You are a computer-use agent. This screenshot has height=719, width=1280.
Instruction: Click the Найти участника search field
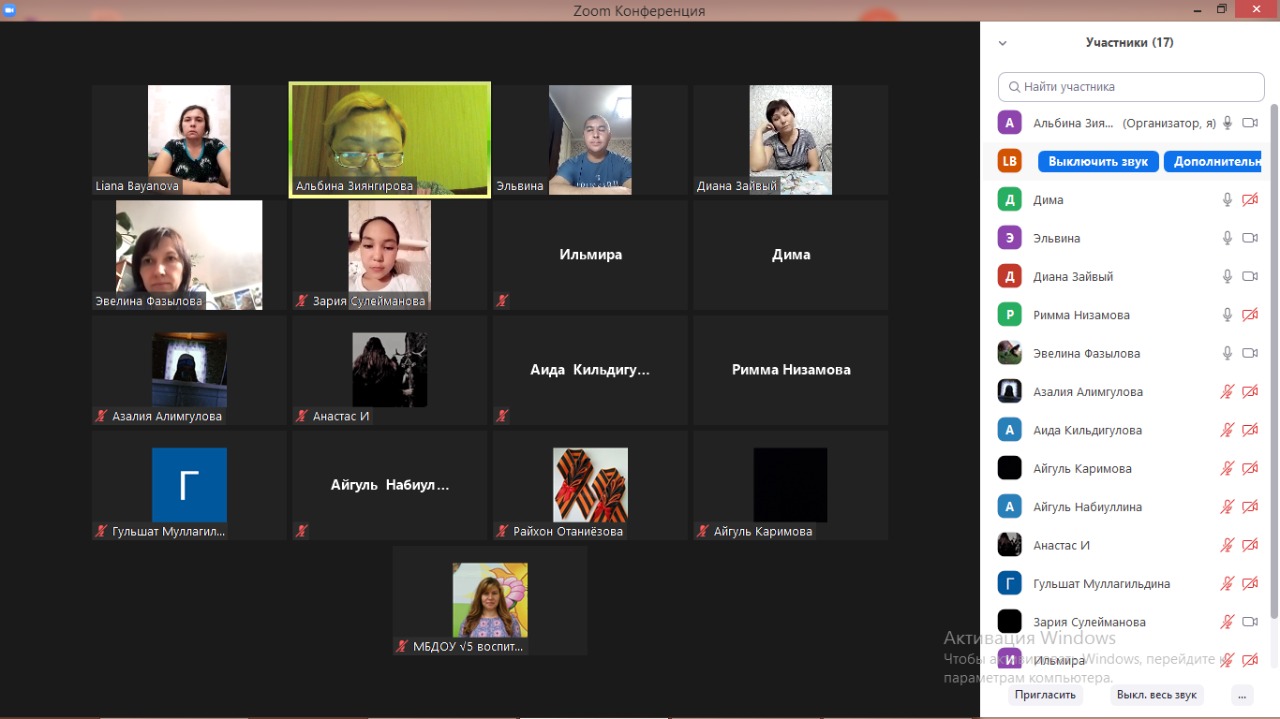tap(1130, 87)
